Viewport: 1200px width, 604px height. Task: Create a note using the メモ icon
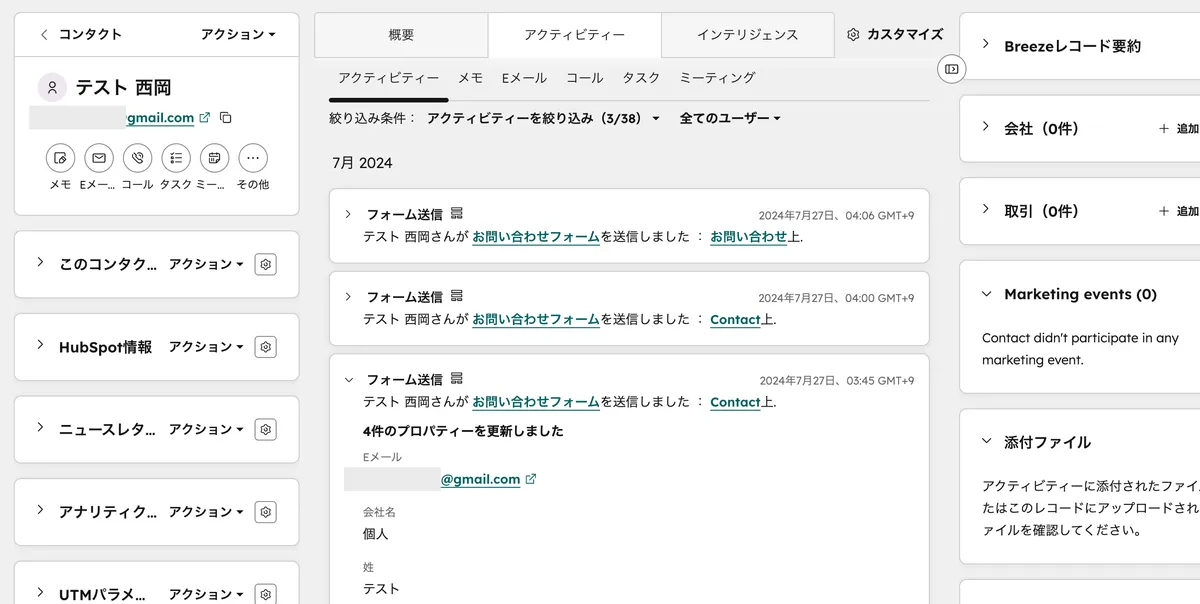pyautogui.click(x=60, y=158)
